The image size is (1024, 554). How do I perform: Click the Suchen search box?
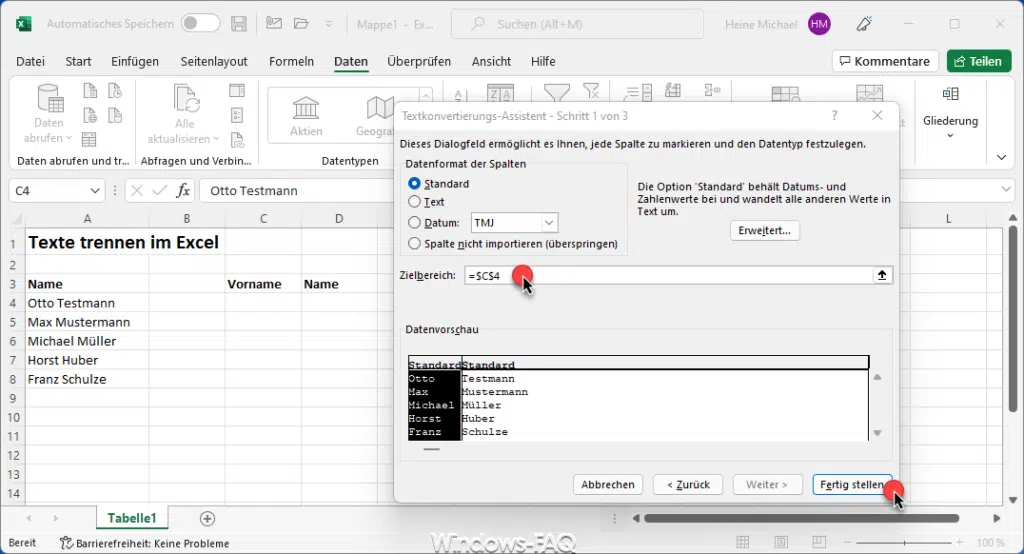577,24
